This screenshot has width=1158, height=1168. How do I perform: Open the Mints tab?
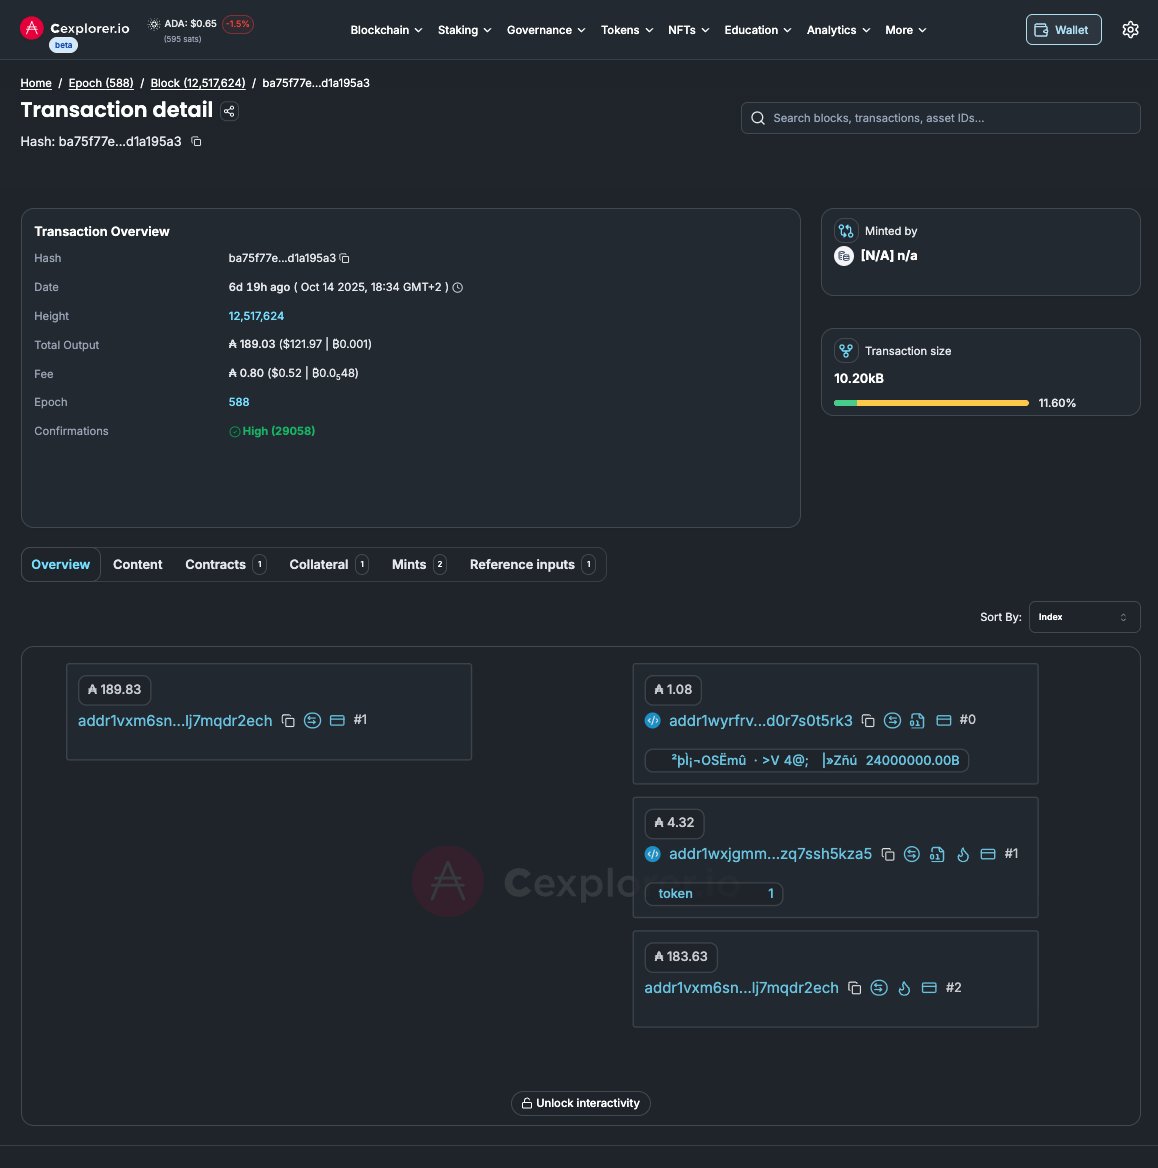(x=410, y=564)
